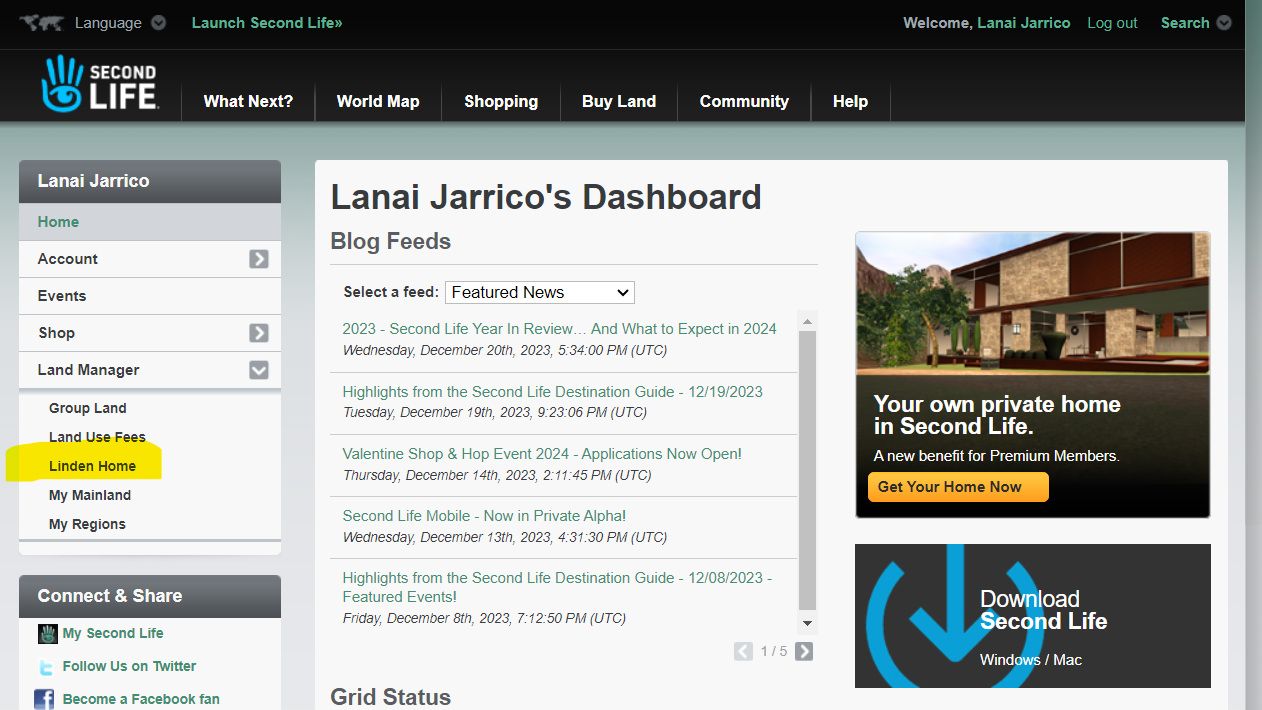Open Land Use Fees submenu item
This screenshot has width=1262, height=710.
coord(97,437)
